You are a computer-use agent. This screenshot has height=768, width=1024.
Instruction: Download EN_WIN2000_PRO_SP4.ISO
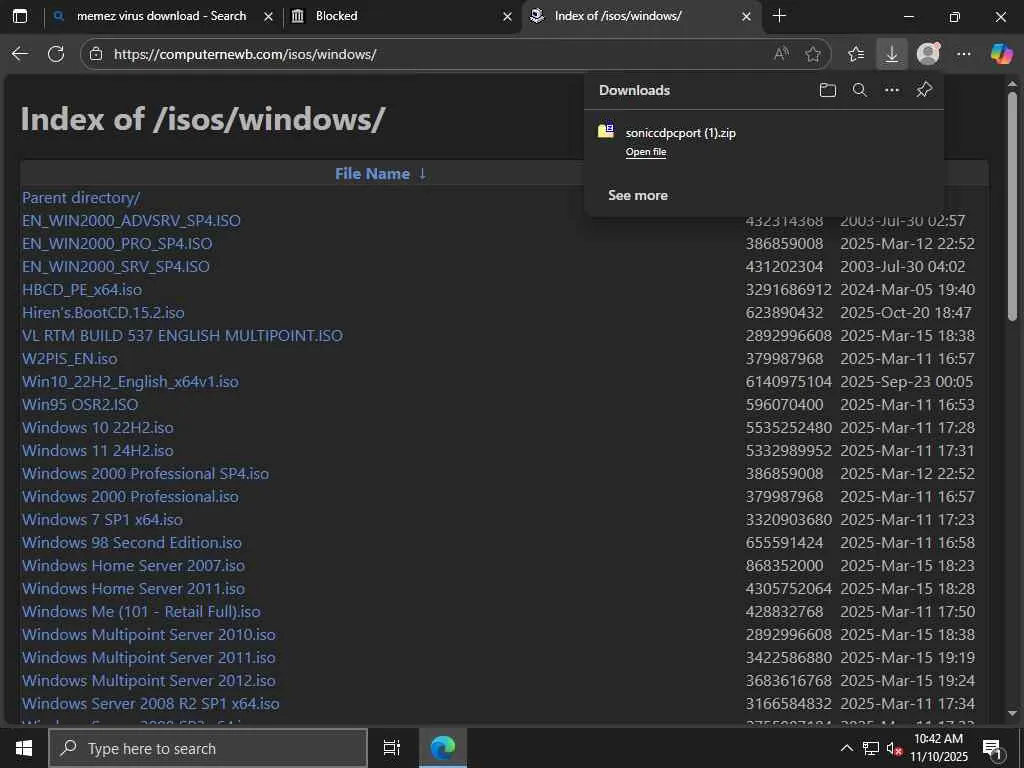[117, 244]
